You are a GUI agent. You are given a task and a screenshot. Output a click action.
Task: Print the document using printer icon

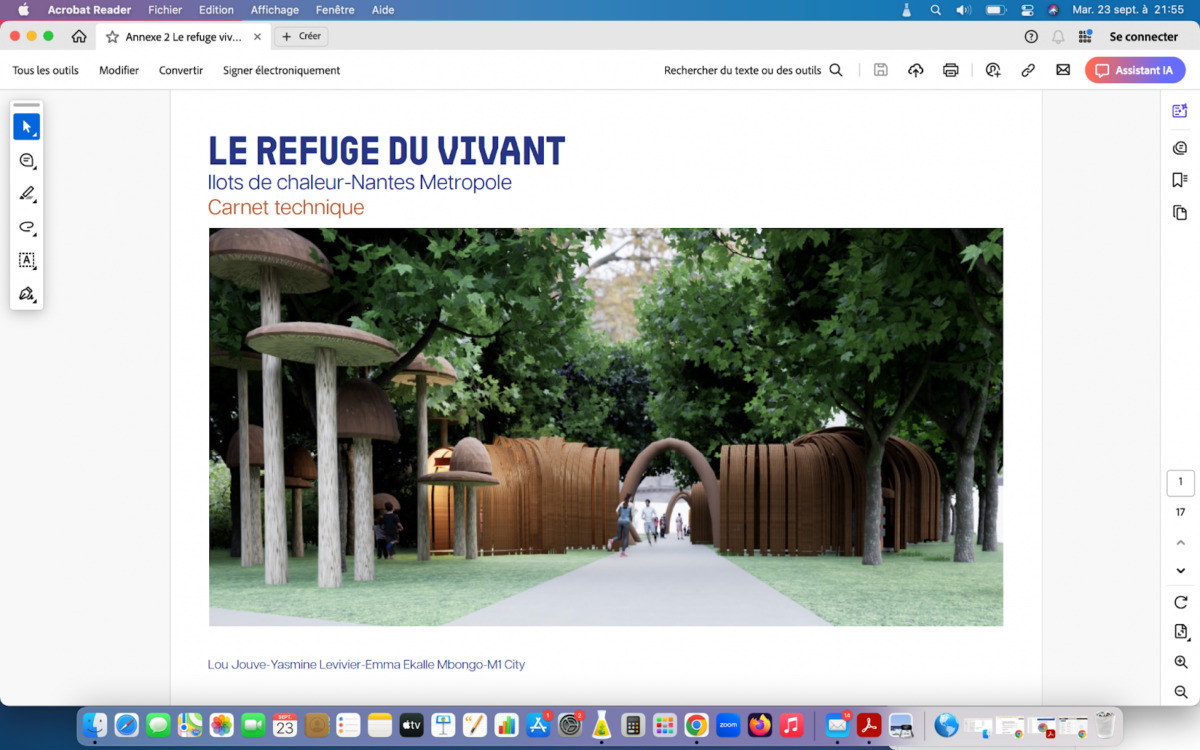coord(950,70)
